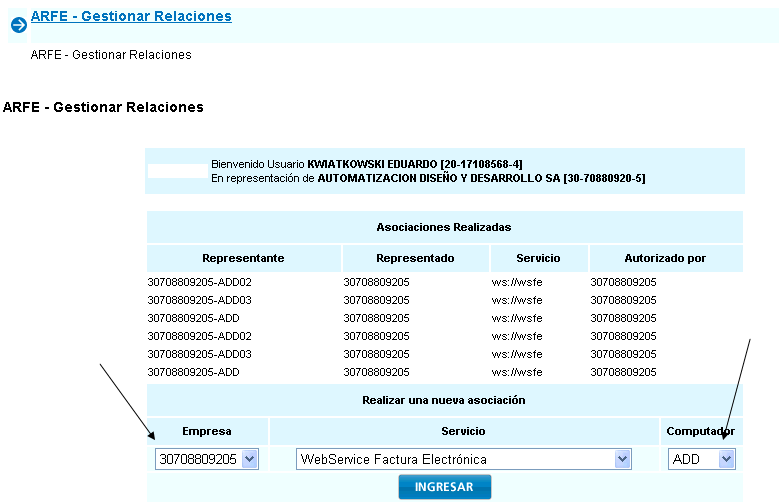The width and height of the screenshot is (779, 502).
Task: Click the Asociaciones Realizadas section title
Action: [x=444, y=227]
